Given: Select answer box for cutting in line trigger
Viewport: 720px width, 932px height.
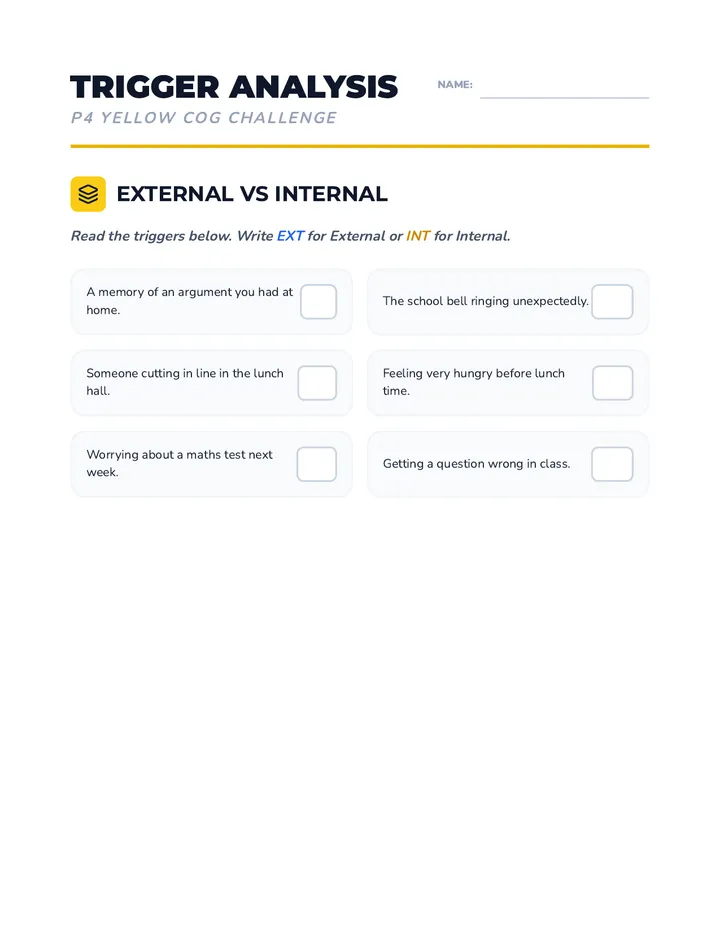Looking at the screenshot, I should 317,383.
